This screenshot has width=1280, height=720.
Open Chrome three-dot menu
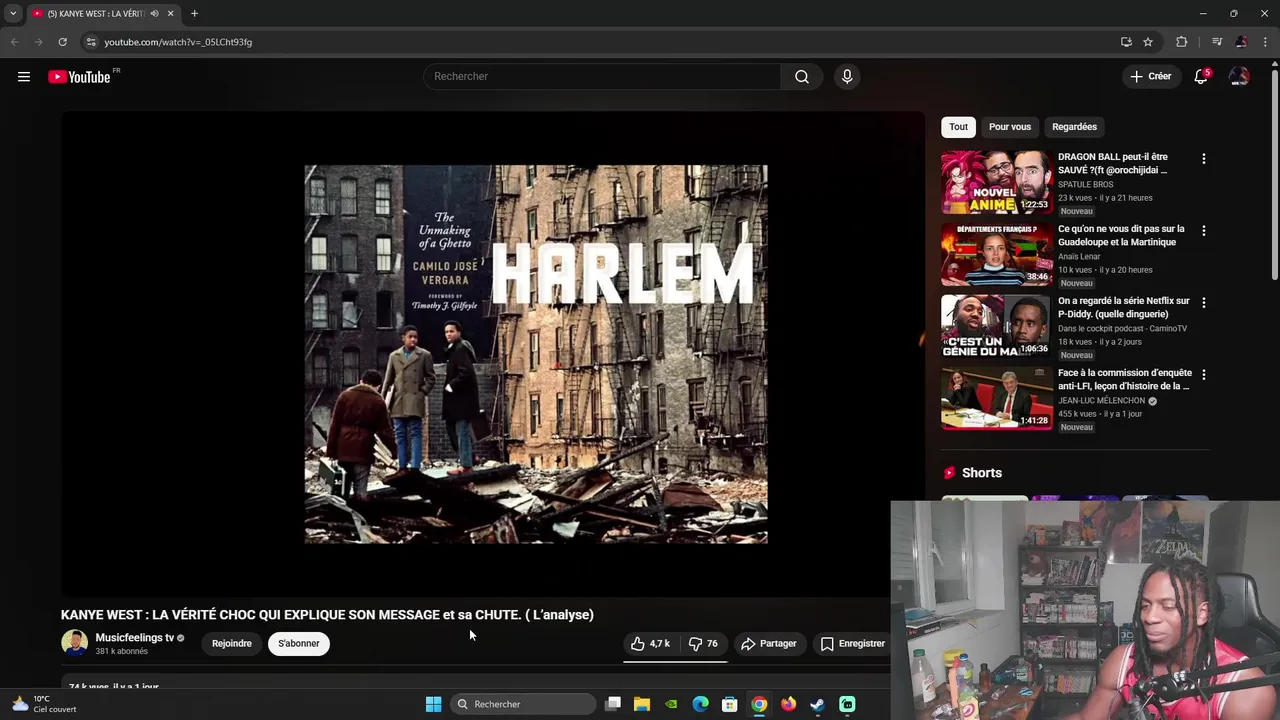pos(1266,42)
